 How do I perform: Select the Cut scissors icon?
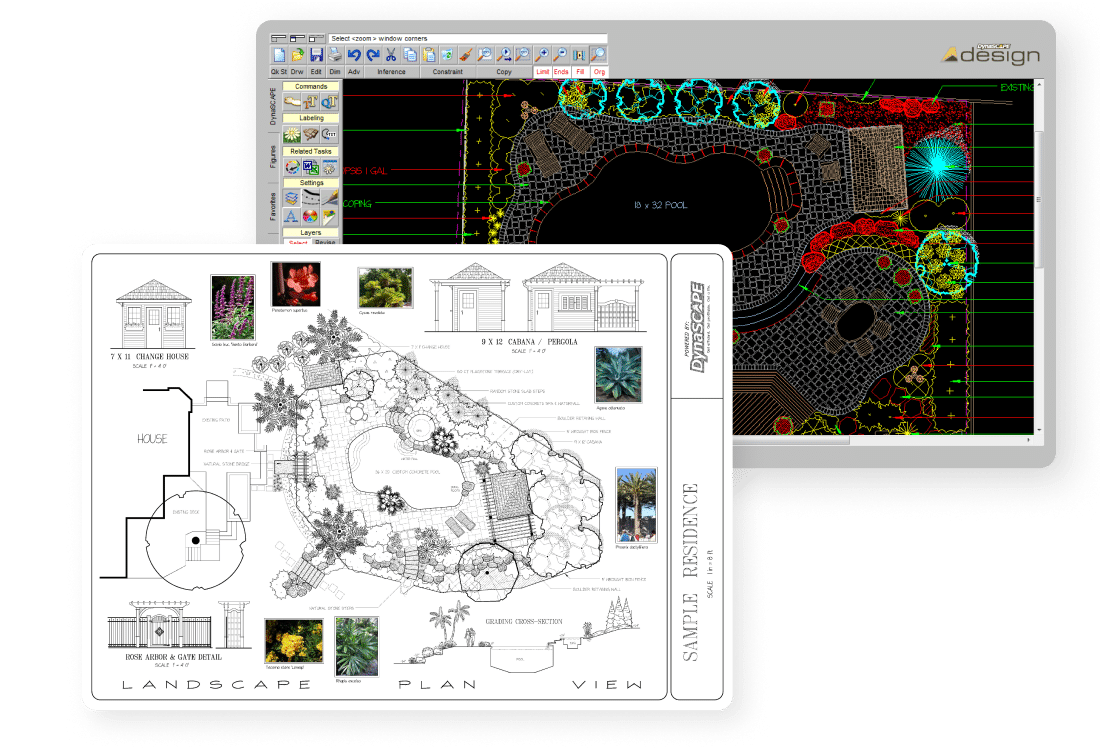tap(391, 54)
